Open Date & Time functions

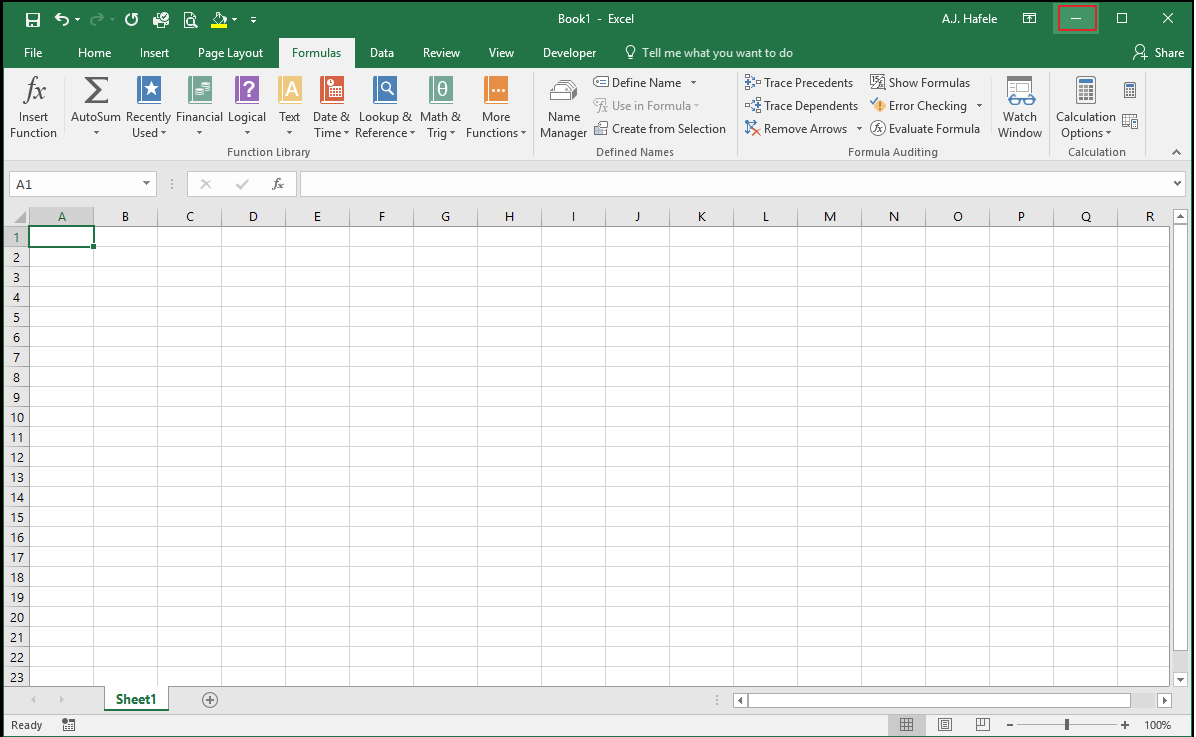[332, 107]
